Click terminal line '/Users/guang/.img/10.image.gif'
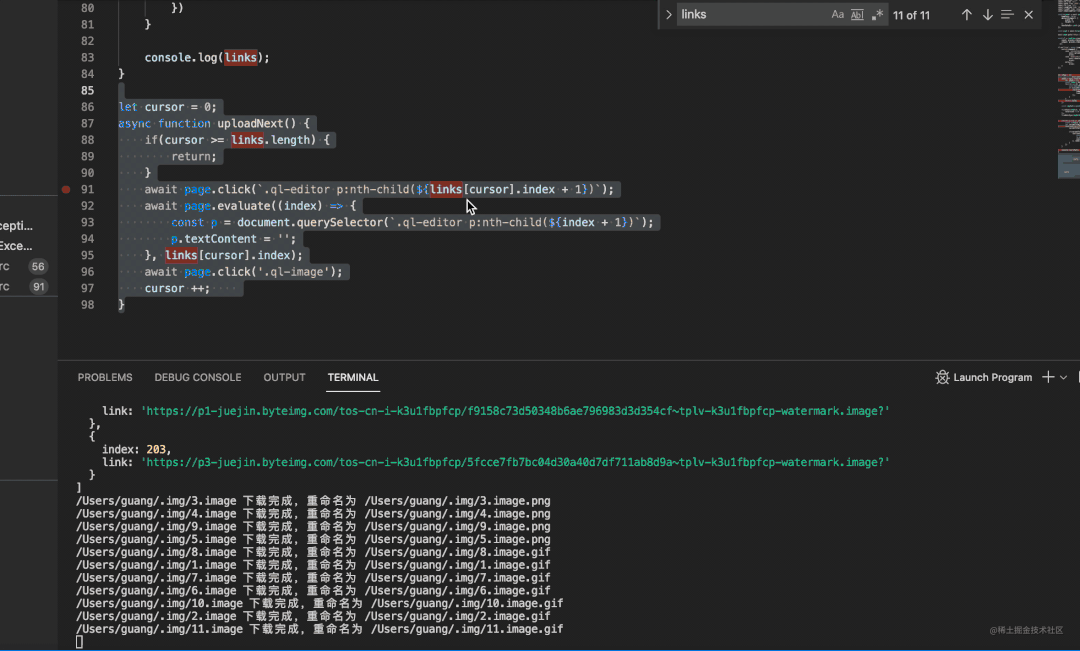 coord(467,603)
